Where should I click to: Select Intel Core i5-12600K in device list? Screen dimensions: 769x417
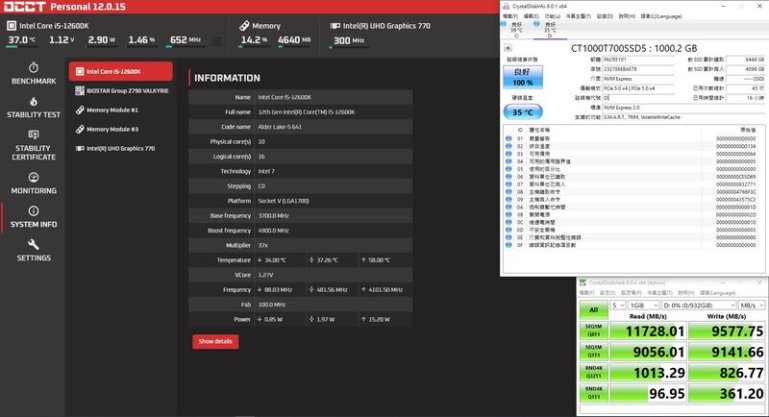click(x=121, y=71)
